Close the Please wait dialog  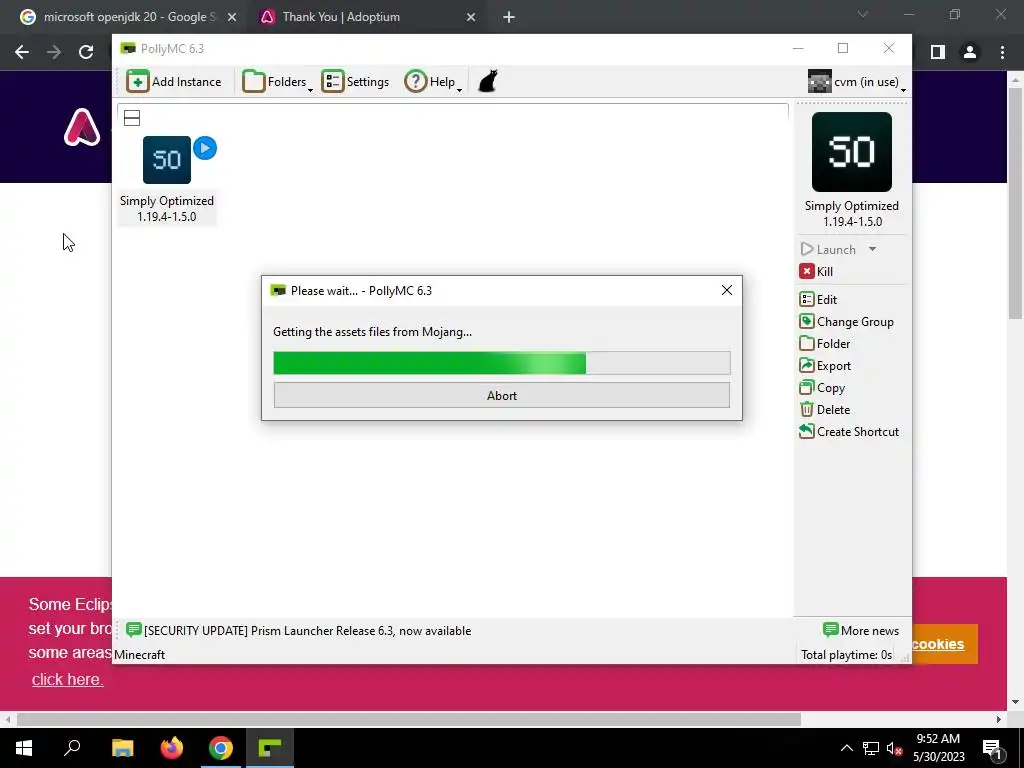(x=727, y=290)
